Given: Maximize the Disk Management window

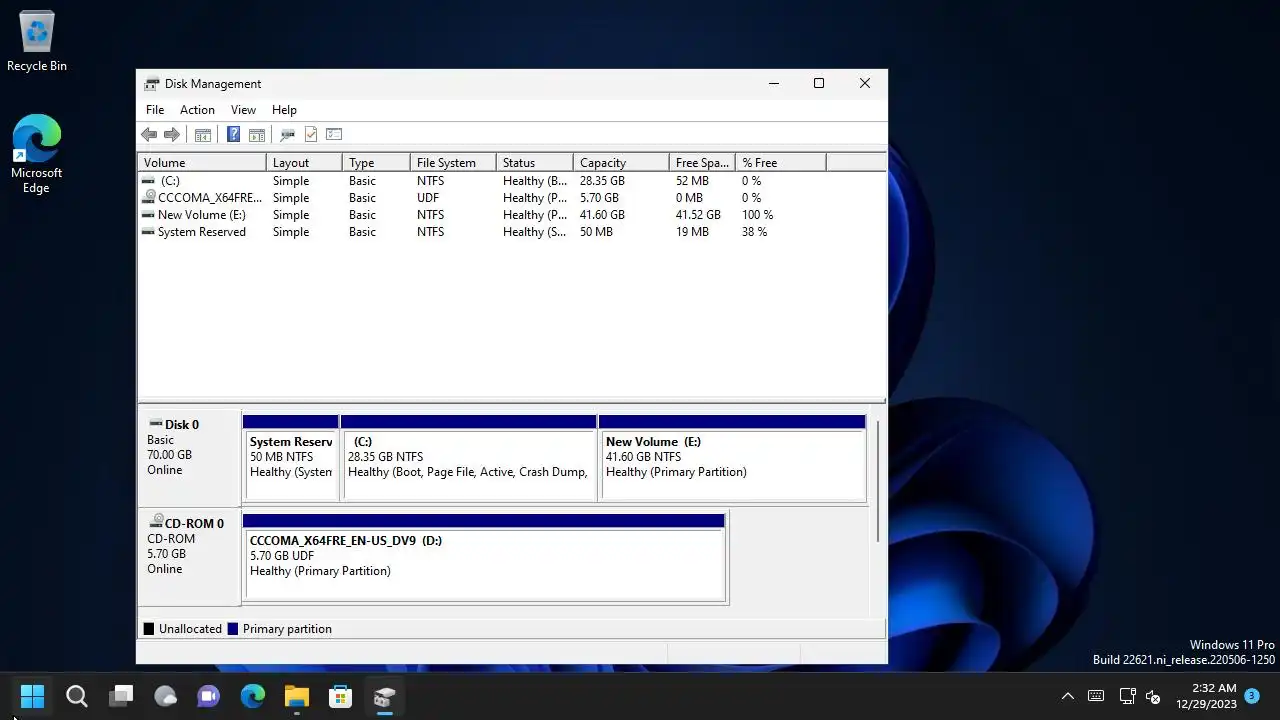Looking at the screenshot, I should tap(819, 84).
